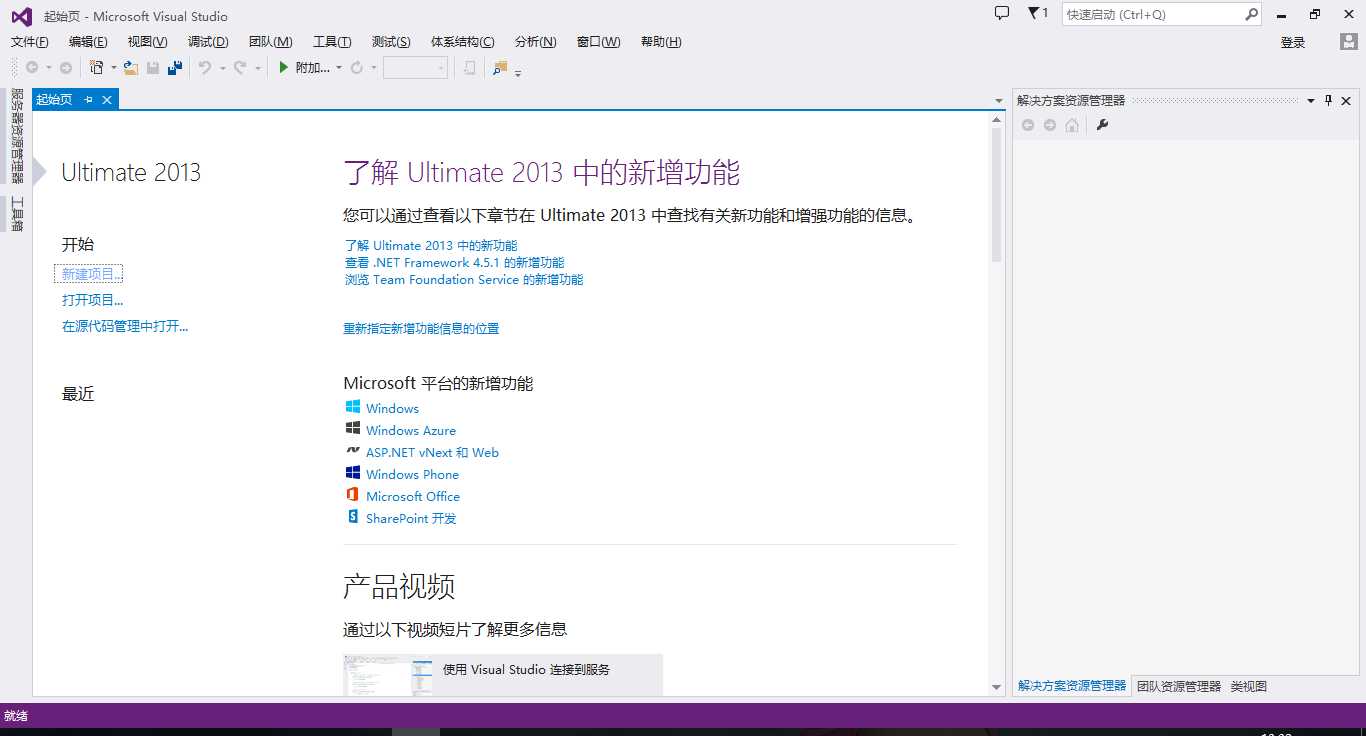Open Properties via the wrench icon

(1102, 125)
